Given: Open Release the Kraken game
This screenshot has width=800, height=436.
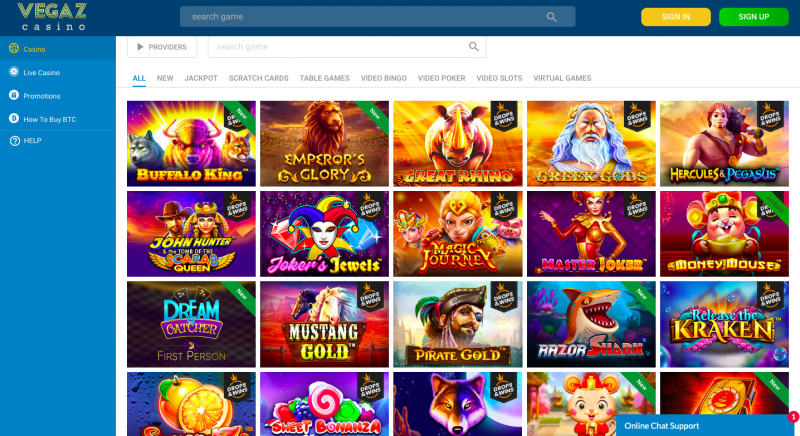Looking at the screenshot, I should [x=724, y=324].
